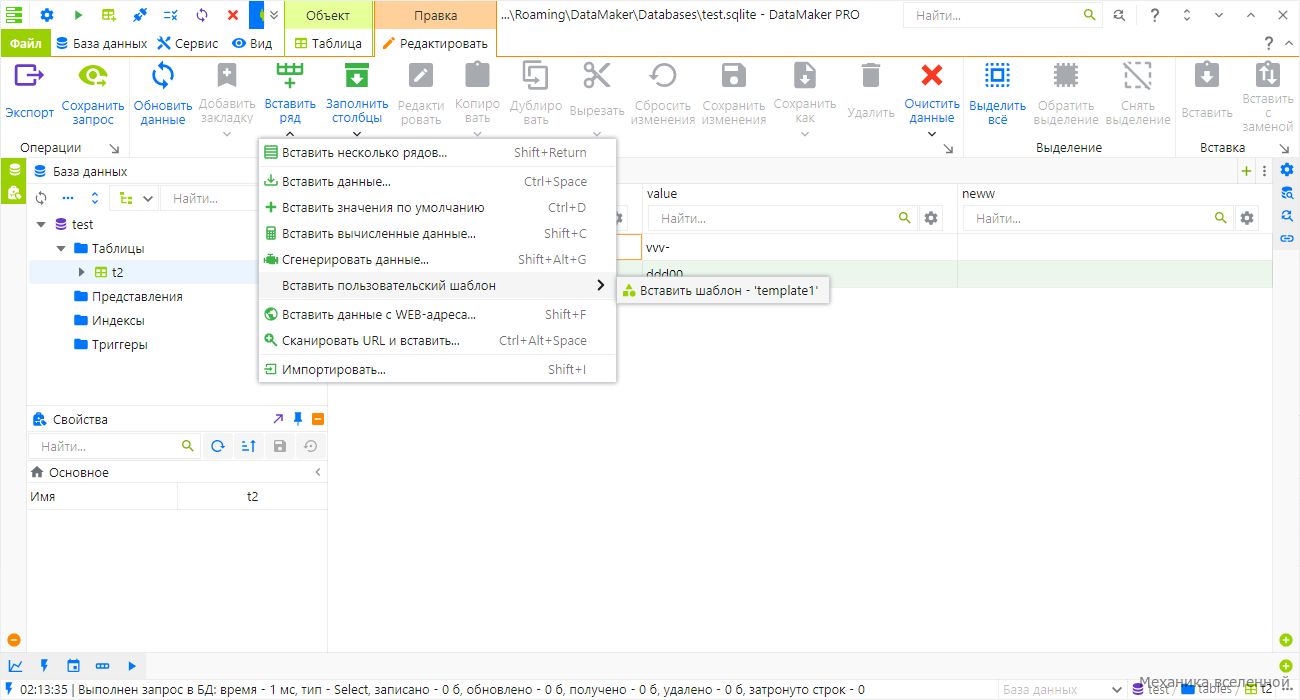The image size is (1300, 700).
Task: Click the red X icon in the quick toolbar
Action: [x=233, y=15]
